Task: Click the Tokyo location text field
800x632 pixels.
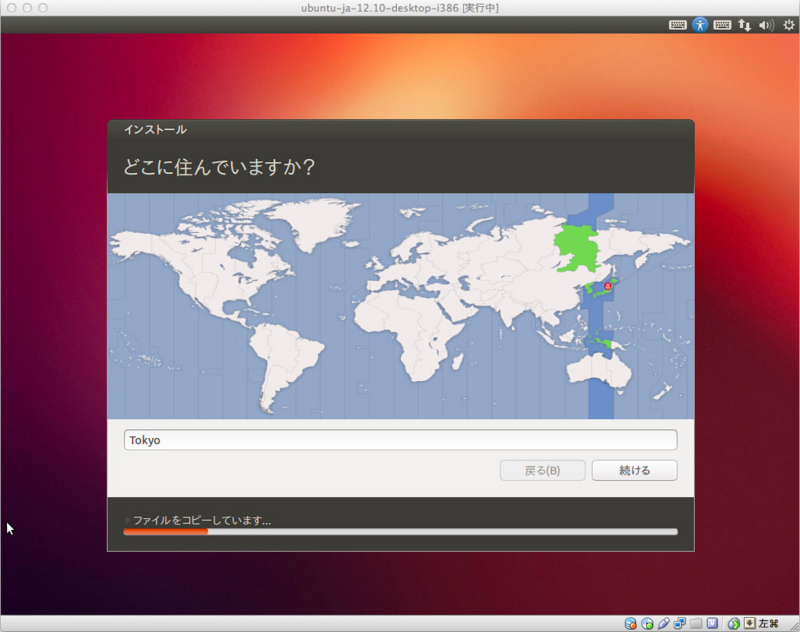Action: click(401, 440)
